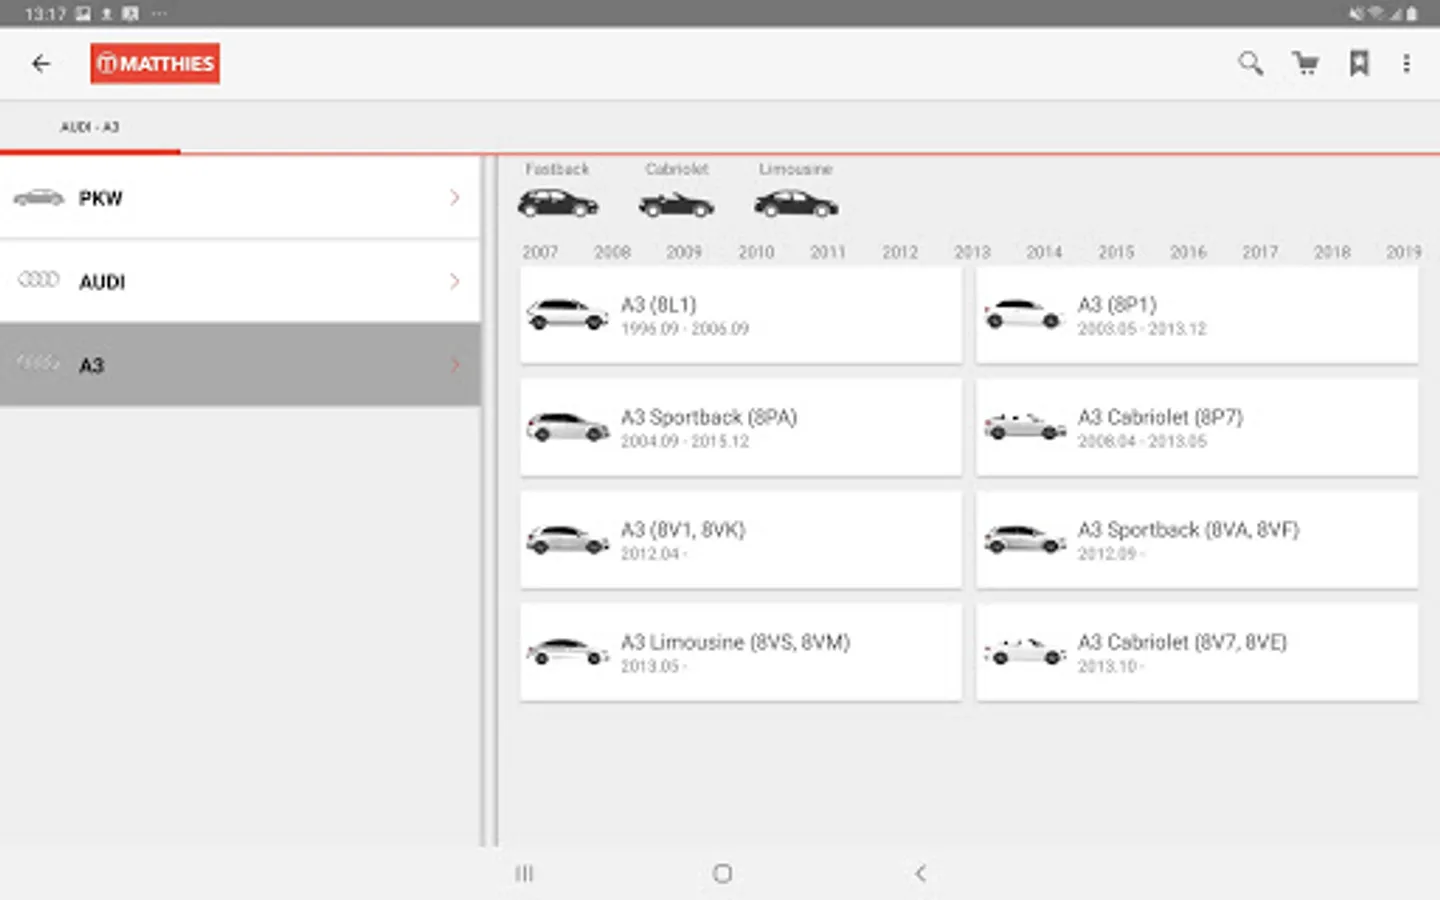Select year 2012 on the timeline
The width and height of the screenshot is (1440, 900).
click(x=900, y=252)
